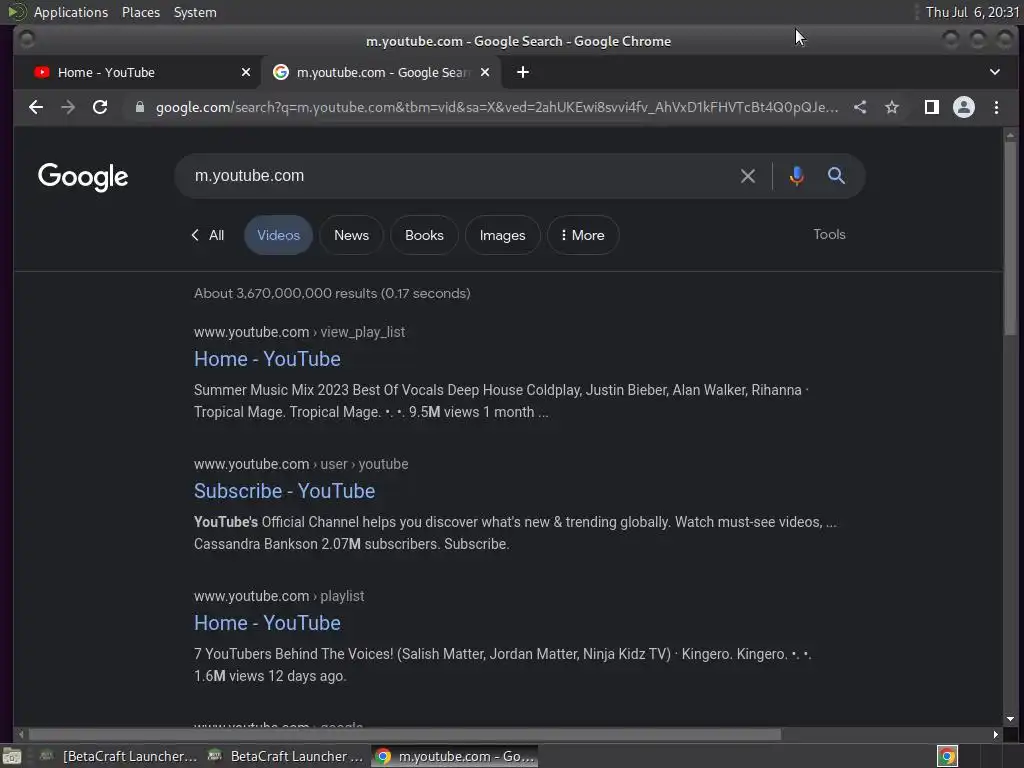Click the scroll up arrow

1010,135
